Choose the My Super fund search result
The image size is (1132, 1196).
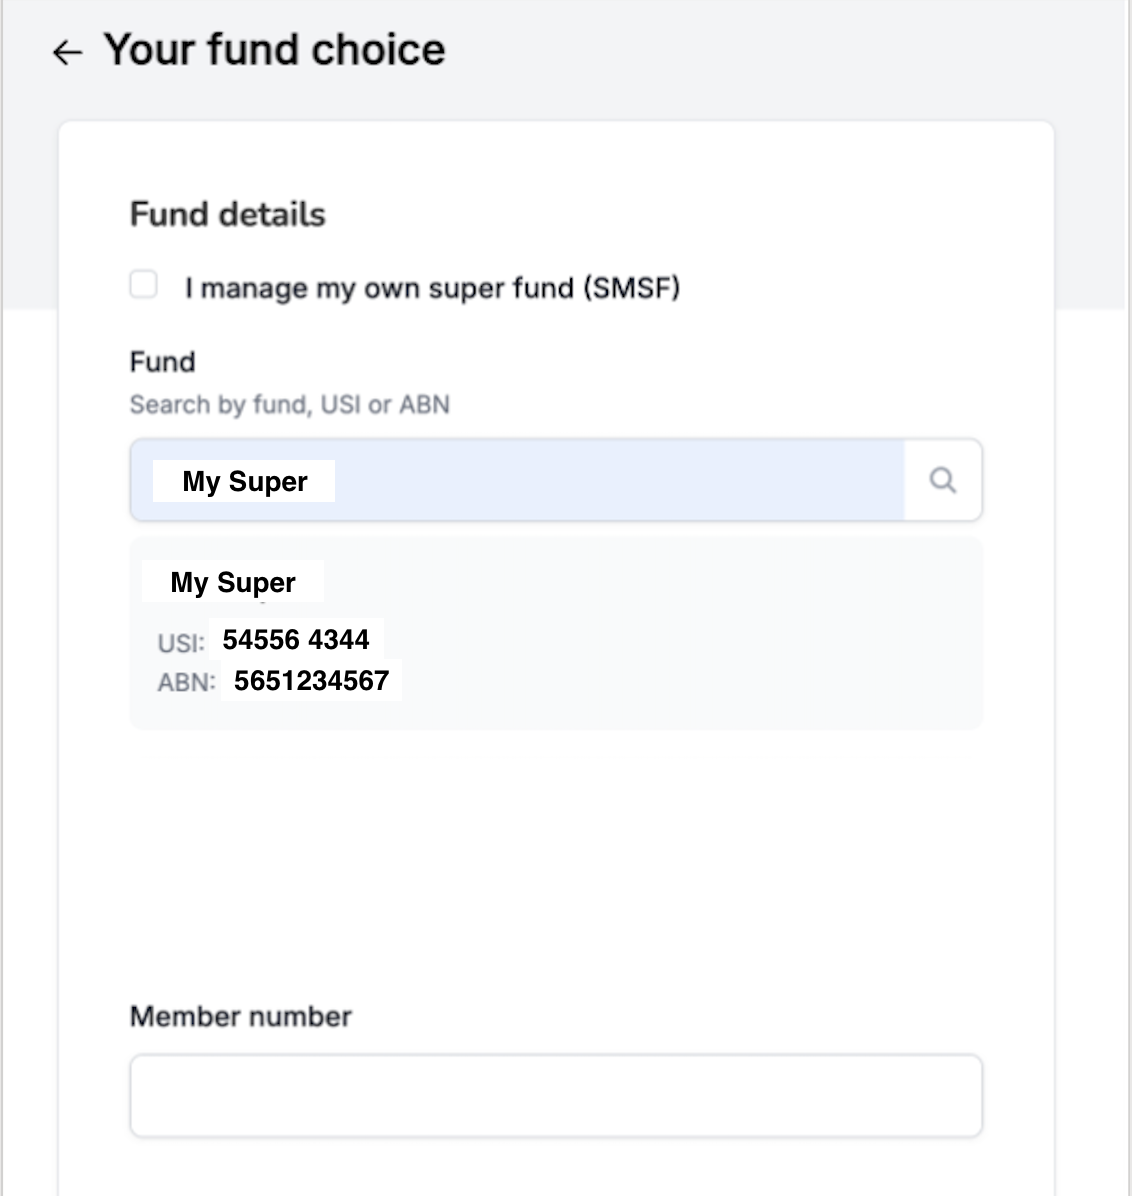pyautogui.click(x=556, y=633)
